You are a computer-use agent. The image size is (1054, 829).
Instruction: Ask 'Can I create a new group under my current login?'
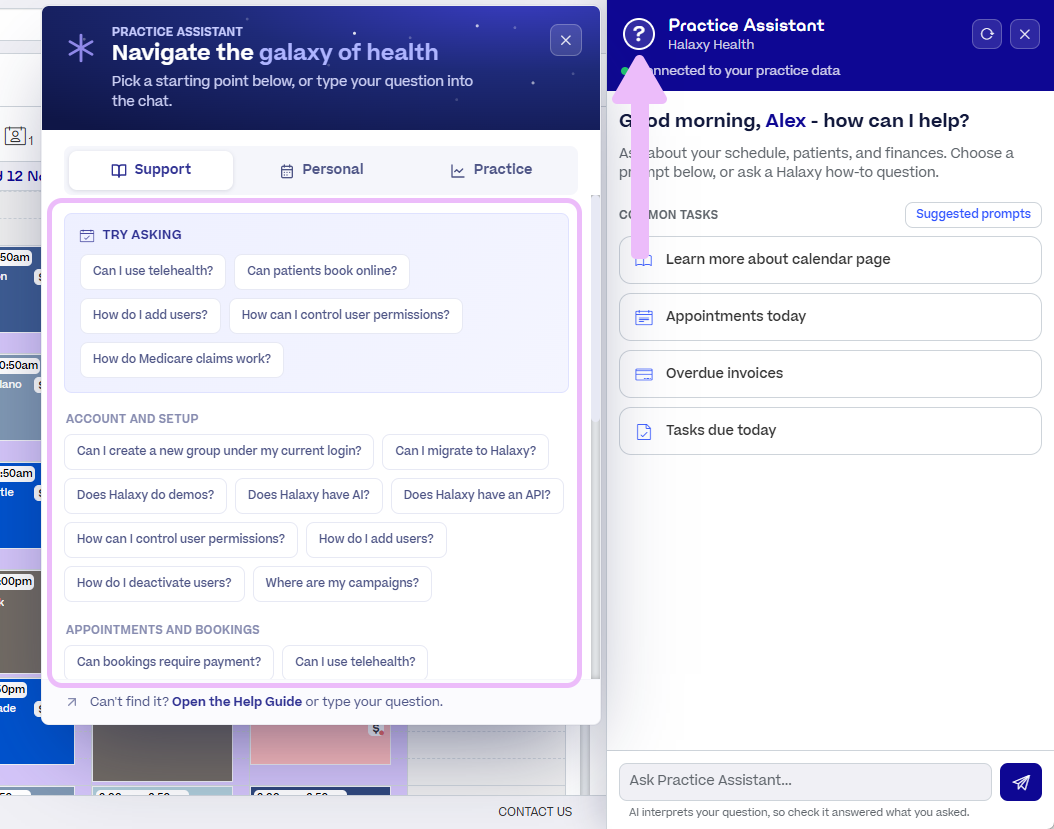click(219, 451)
